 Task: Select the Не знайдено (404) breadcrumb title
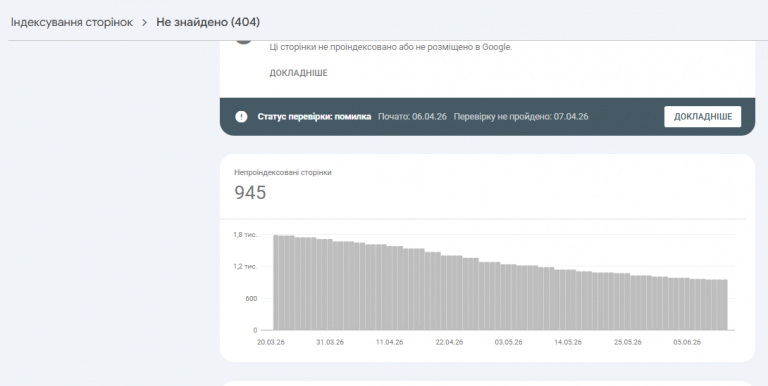208,22
